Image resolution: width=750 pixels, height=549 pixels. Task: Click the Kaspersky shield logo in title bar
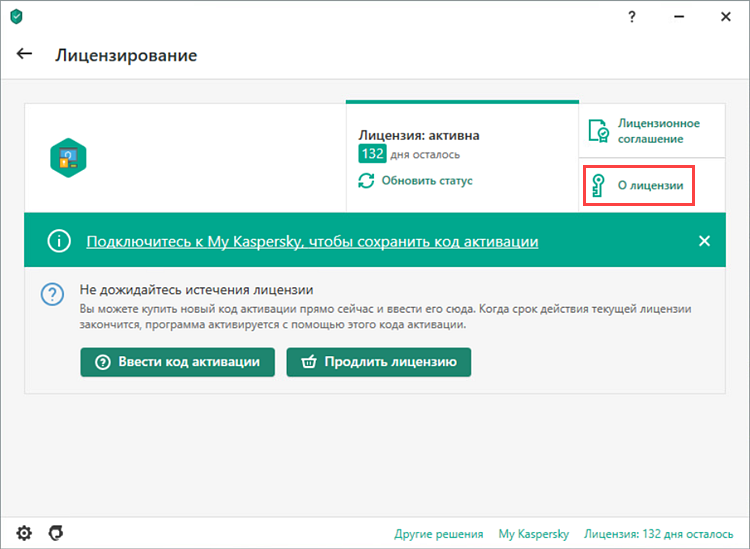pos(16,17)
